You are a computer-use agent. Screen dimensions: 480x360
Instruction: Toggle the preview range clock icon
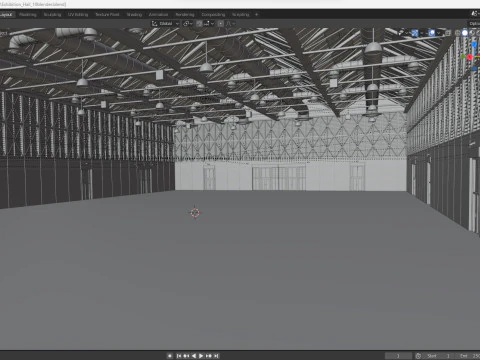418,356
